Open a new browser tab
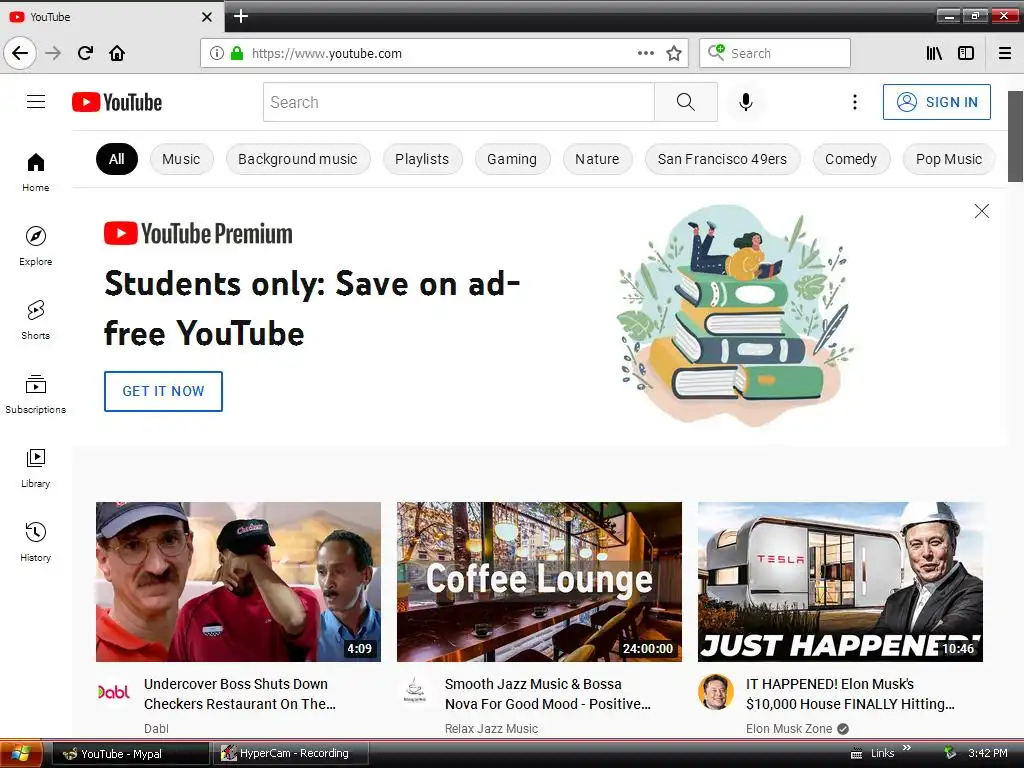 [x=241, y=16]
